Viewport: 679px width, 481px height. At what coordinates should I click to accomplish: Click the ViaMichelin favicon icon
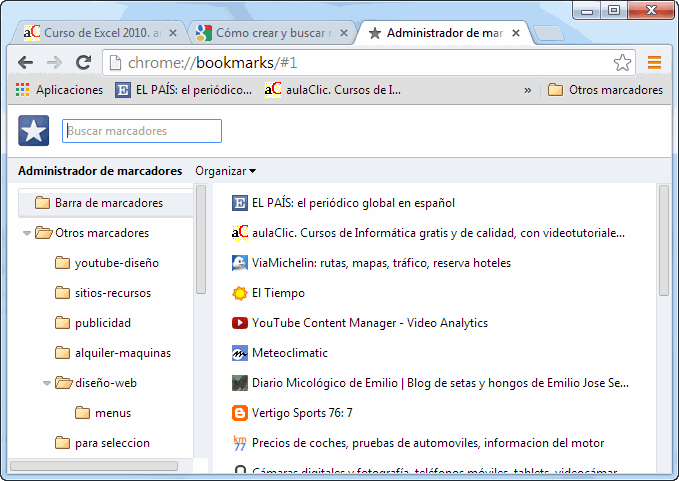239,263
